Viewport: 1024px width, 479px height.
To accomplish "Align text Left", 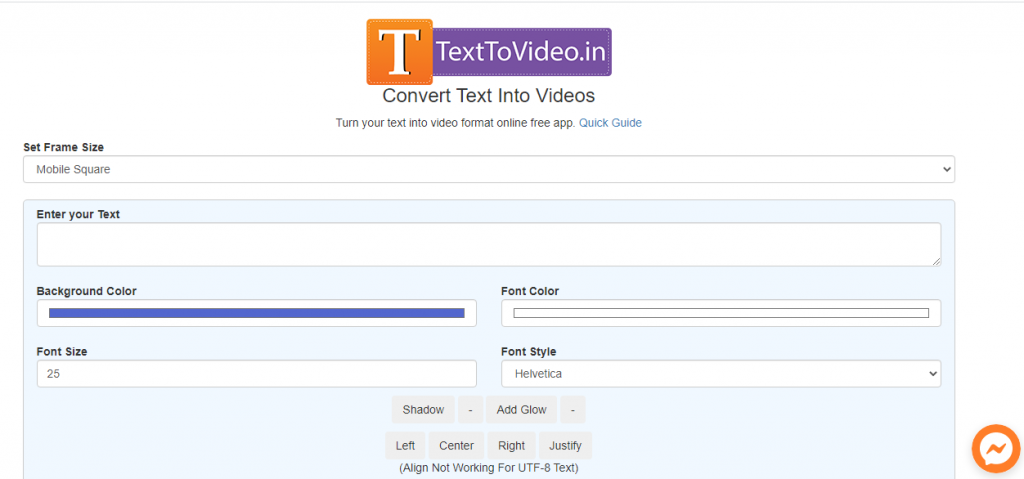I will 405,446.
